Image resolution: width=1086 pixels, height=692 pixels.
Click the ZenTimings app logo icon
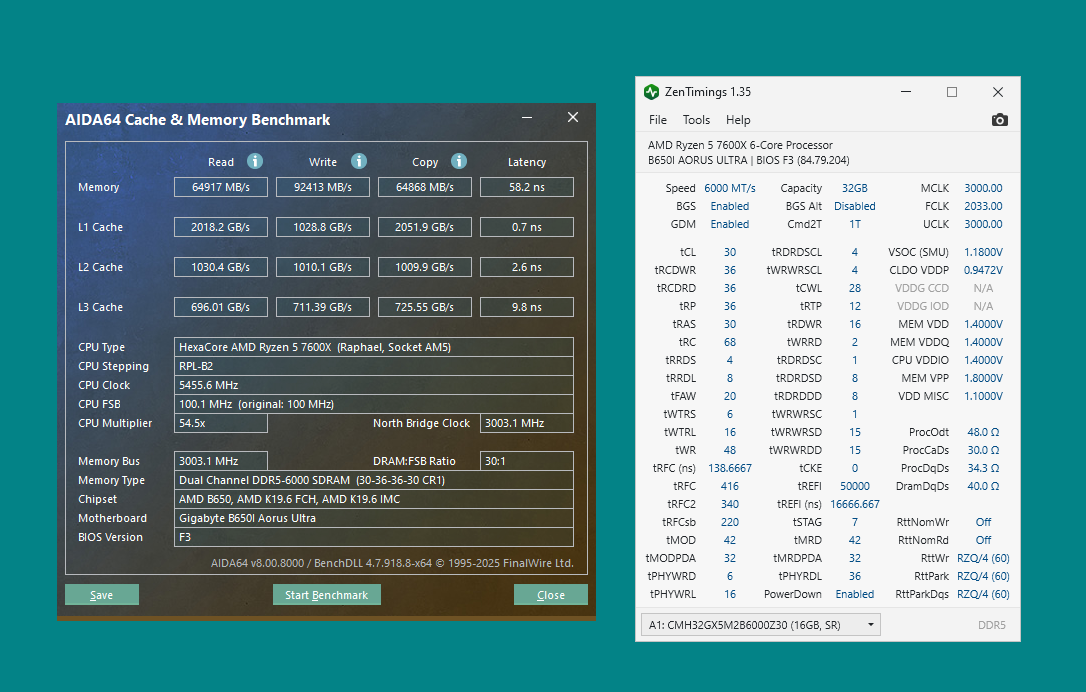tap(652, 92)
